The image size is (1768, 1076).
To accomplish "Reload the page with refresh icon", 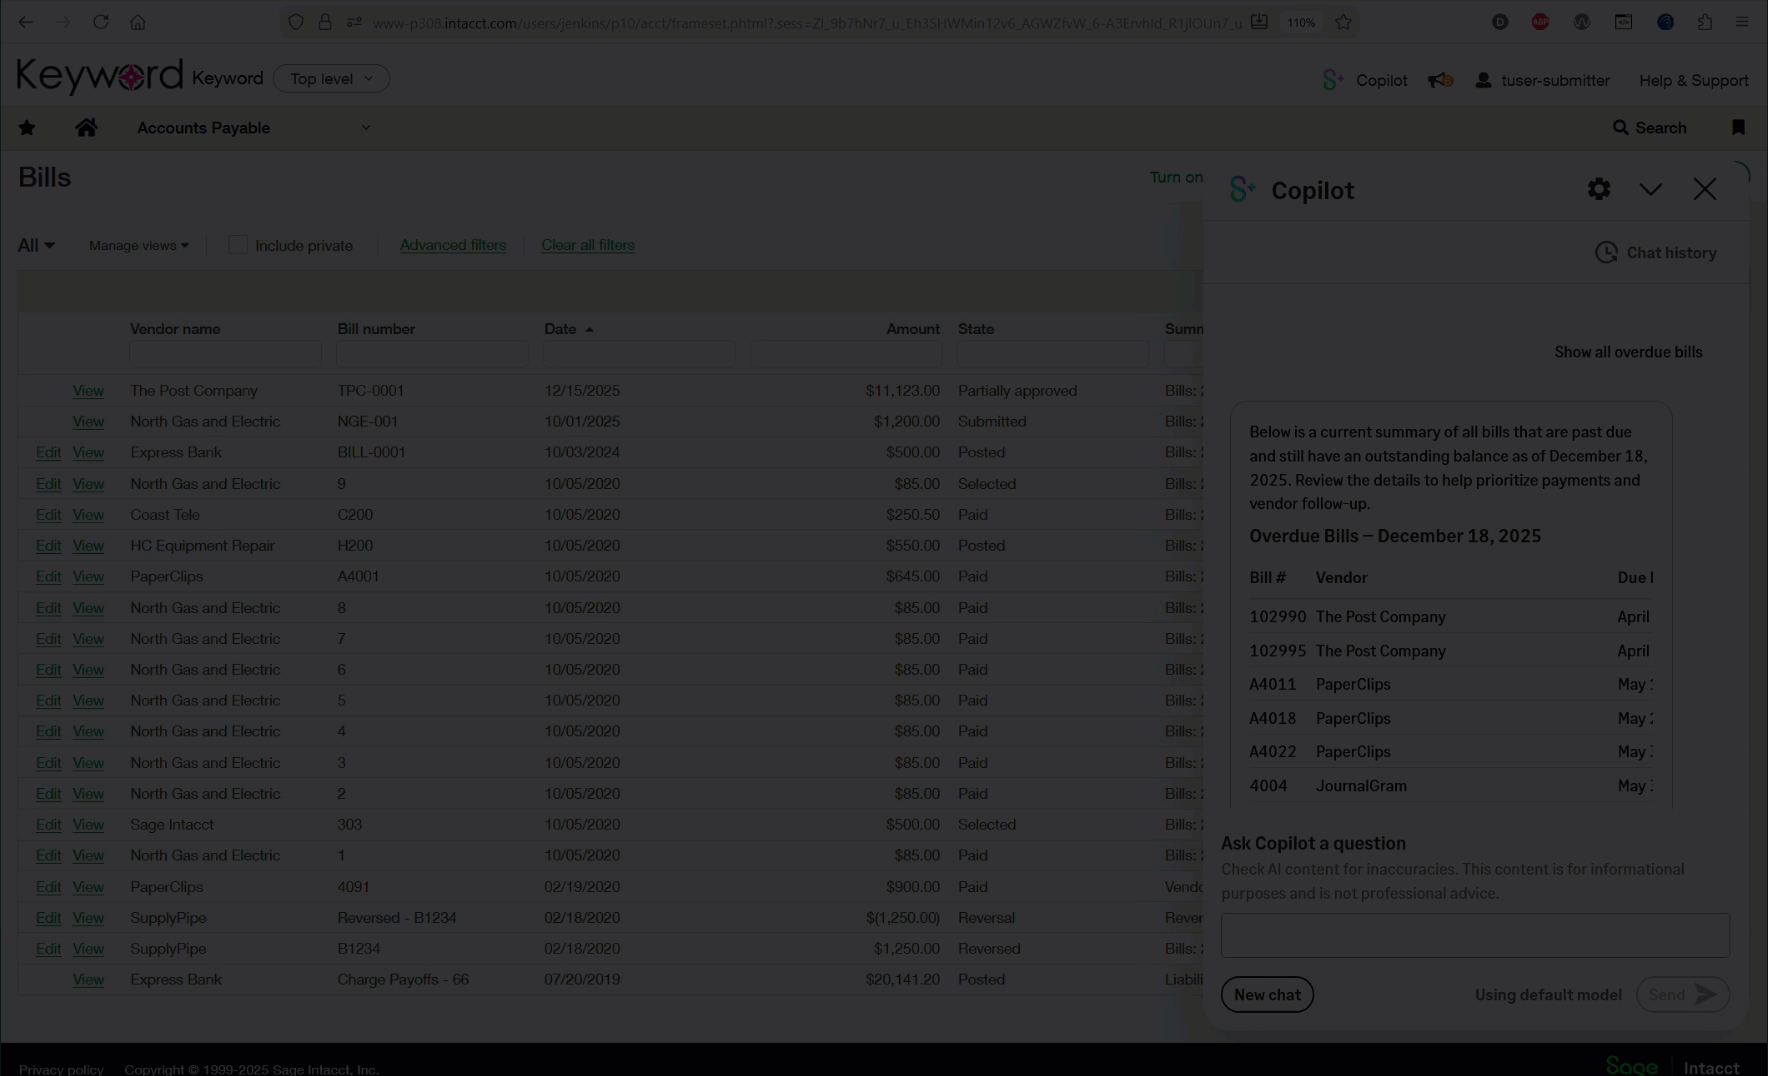I will [x=100, y=22].
